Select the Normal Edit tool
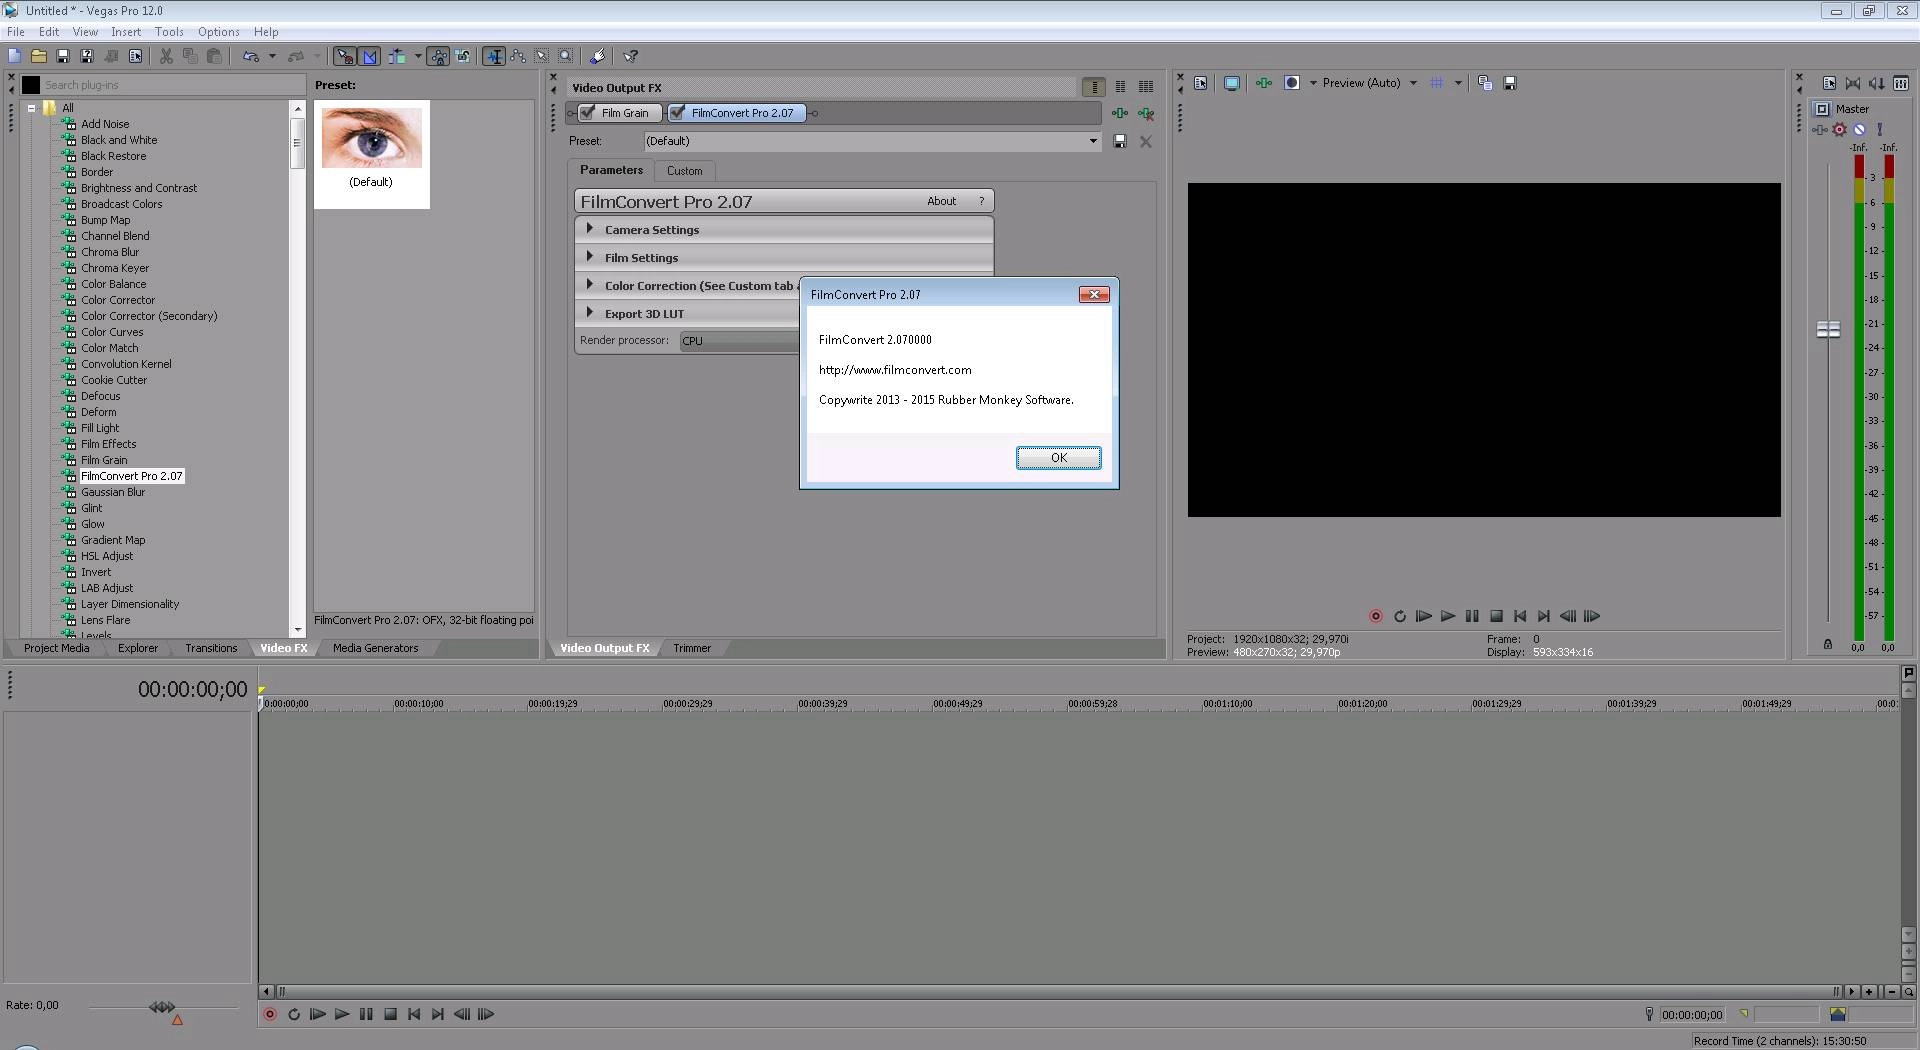Viewport: 1920px width, 1050px height. click(x=494, y=56)
